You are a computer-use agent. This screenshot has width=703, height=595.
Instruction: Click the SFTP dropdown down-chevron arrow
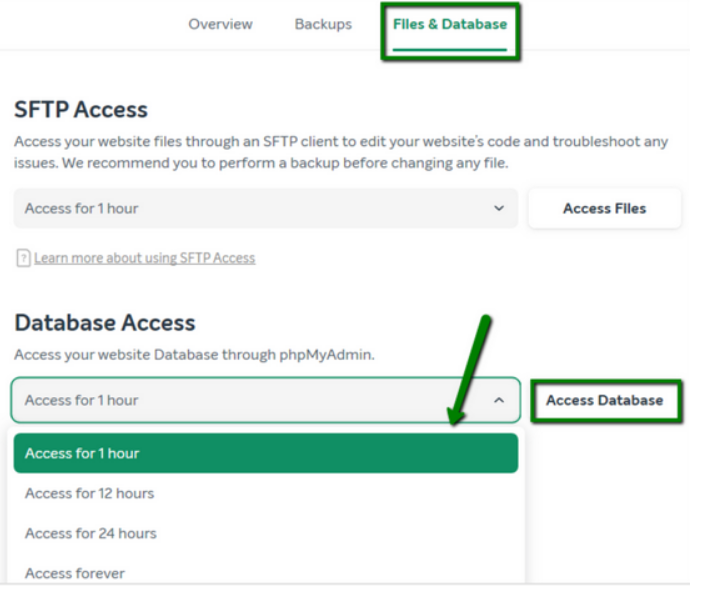click(499, 209)
